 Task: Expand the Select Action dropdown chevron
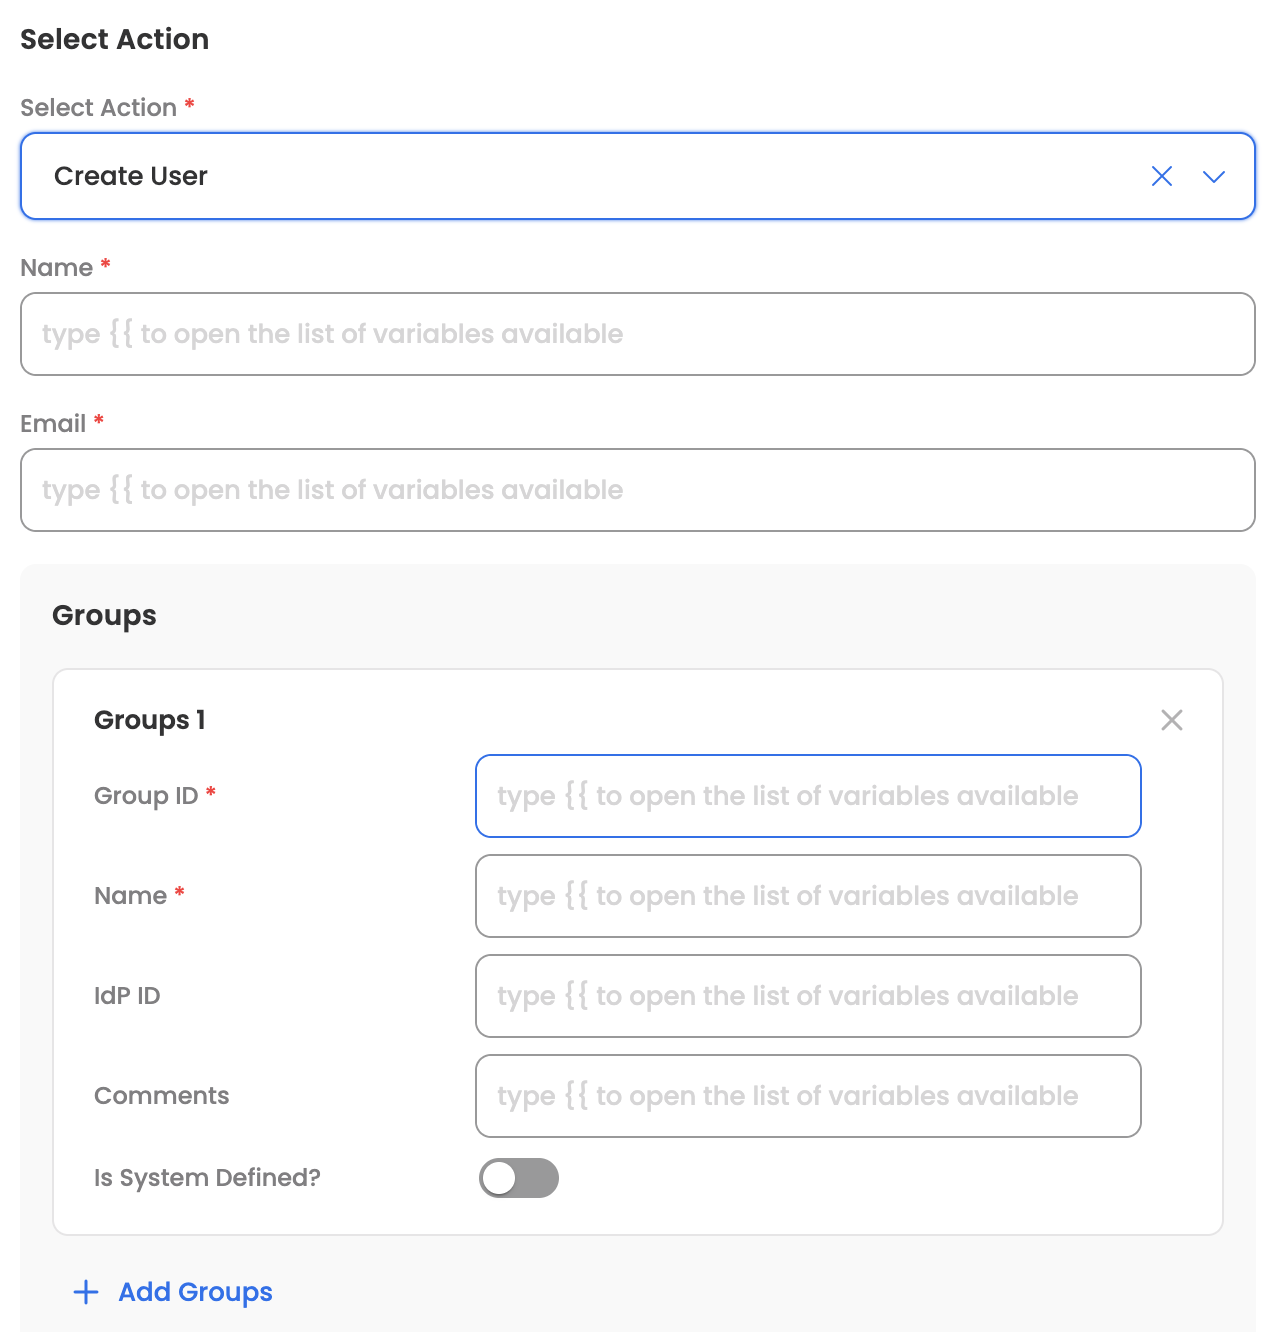(x=1214, y=177)
